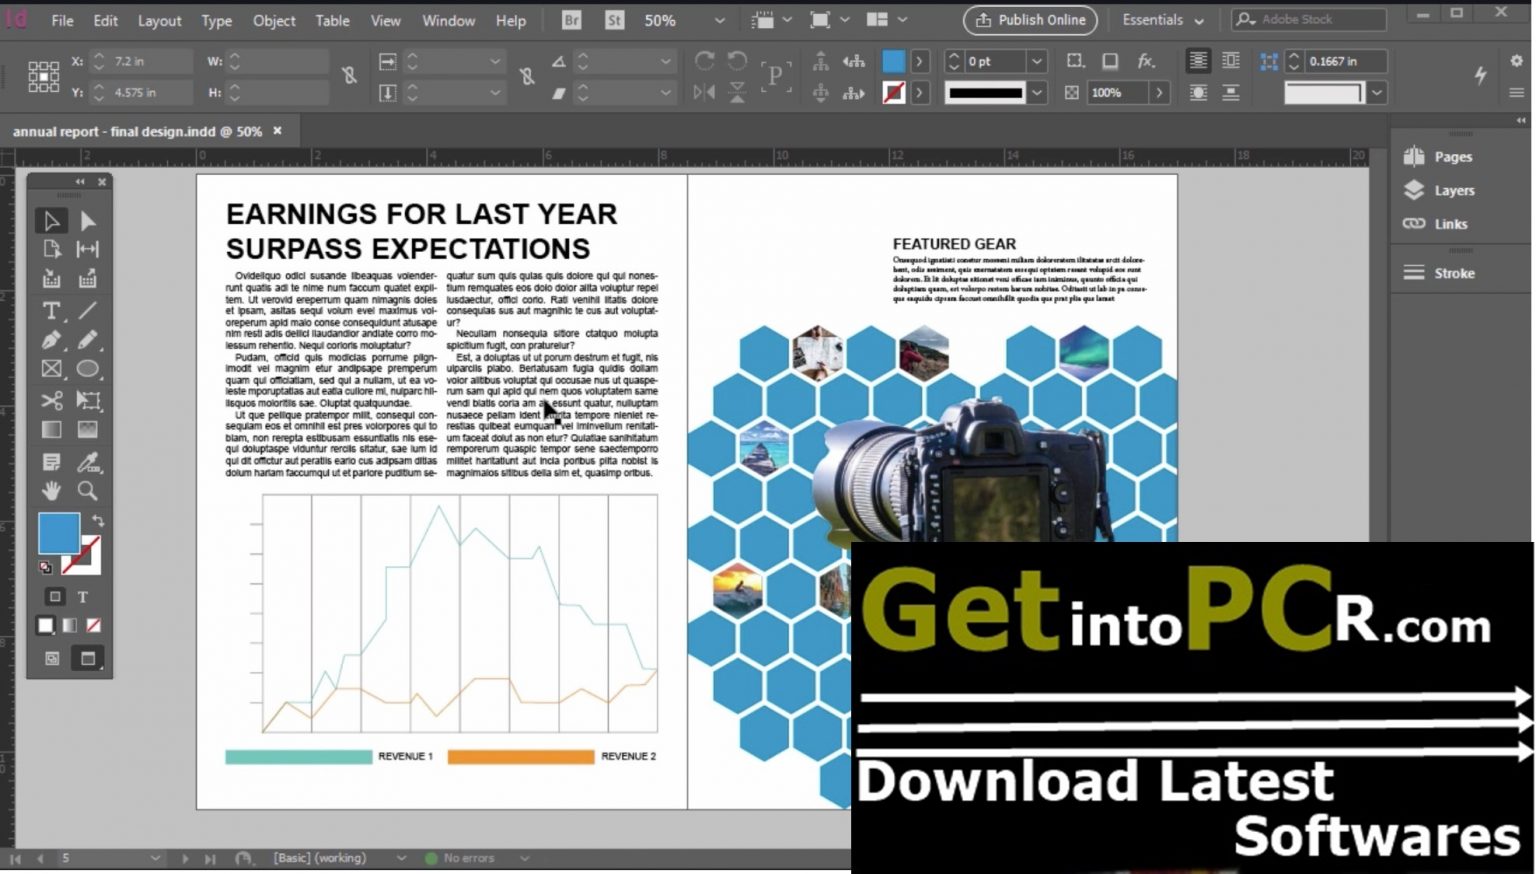
Task: Open the Object menu
Action: pyautogui.click(x=274, y=20)
